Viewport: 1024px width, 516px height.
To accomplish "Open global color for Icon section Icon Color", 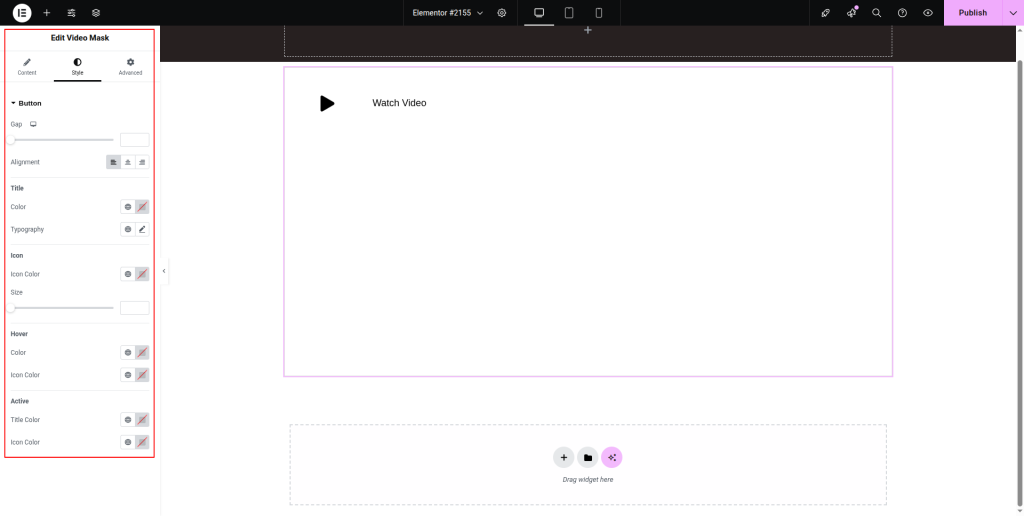I will pos(128,274).
